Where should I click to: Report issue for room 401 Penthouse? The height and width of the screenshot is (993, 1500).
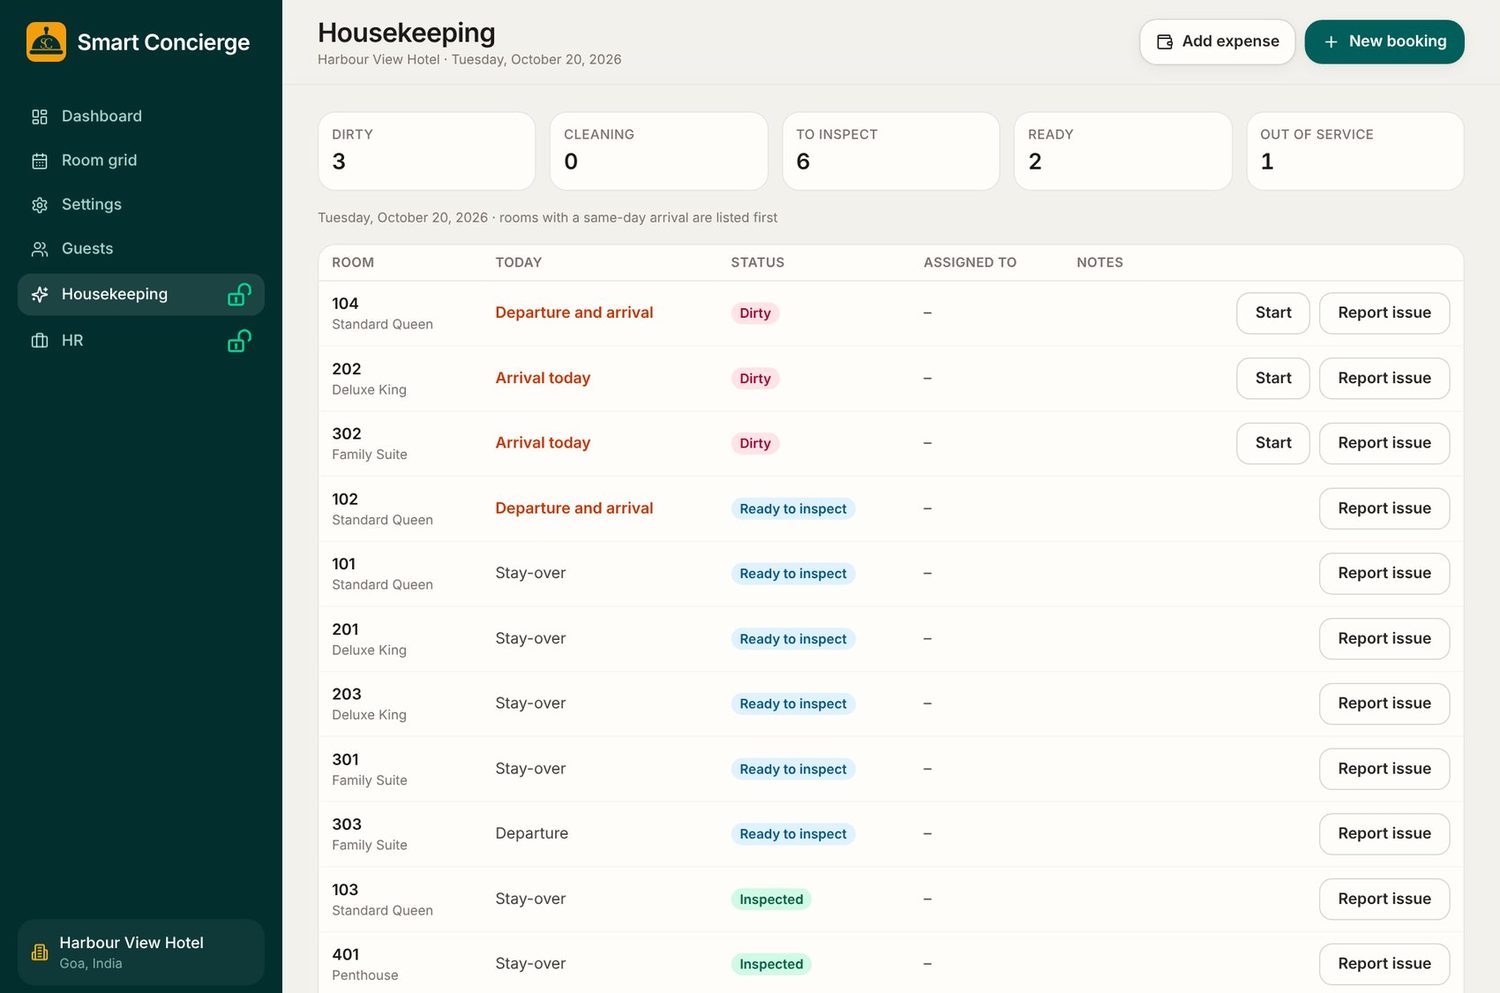click(x=1384, y=963)
